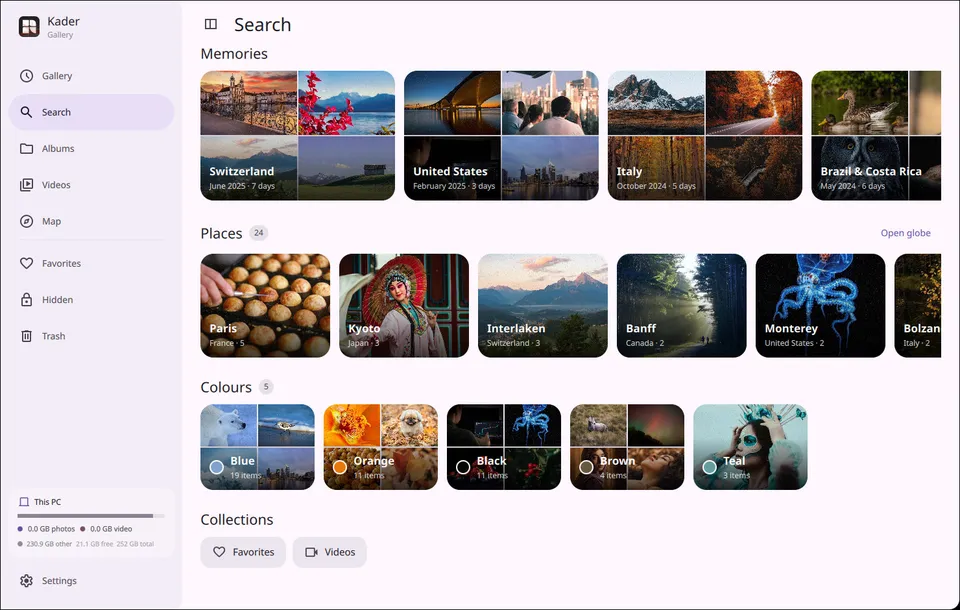Image resolution: width=960 pixels, height=610 pixels.
Task: Toggle the sidebar panel icon beside Search
Action: click(x=211, y=24)
